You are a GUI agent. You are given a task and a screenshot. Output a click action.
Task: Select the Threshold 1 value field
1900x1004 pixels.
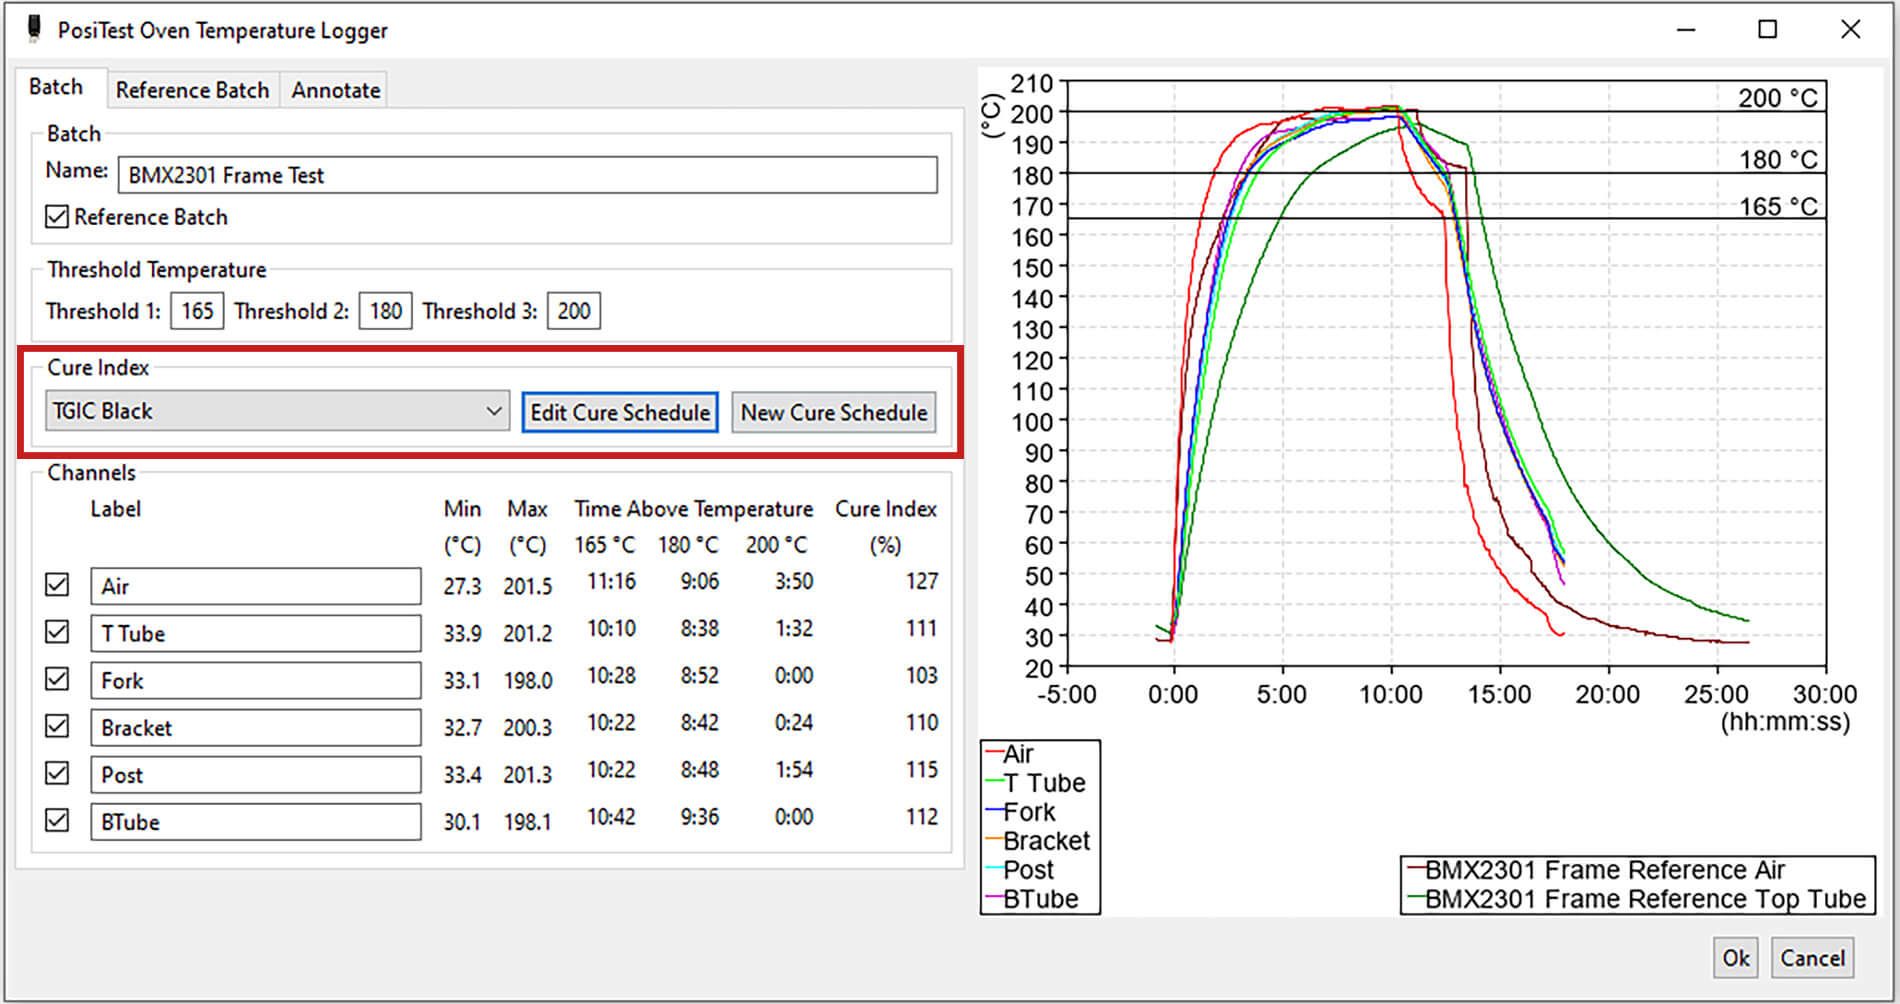[196, 310]
